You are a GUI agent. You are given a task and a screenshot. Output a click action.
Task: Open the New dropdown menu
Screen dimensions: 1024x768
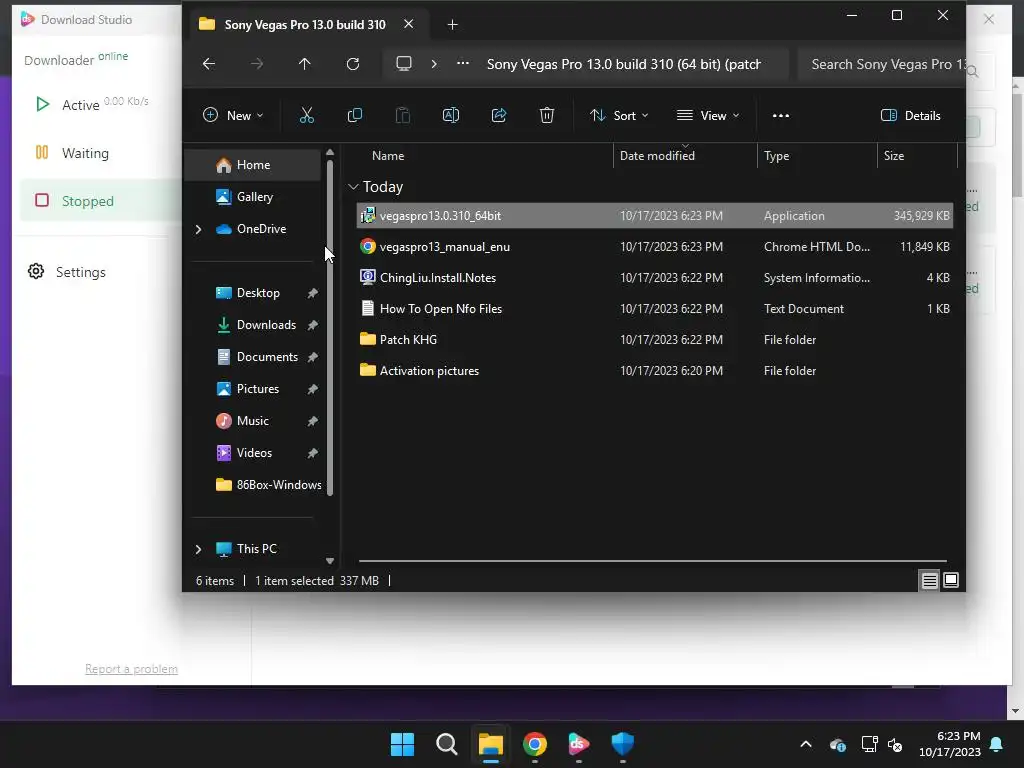click(233, 116)
